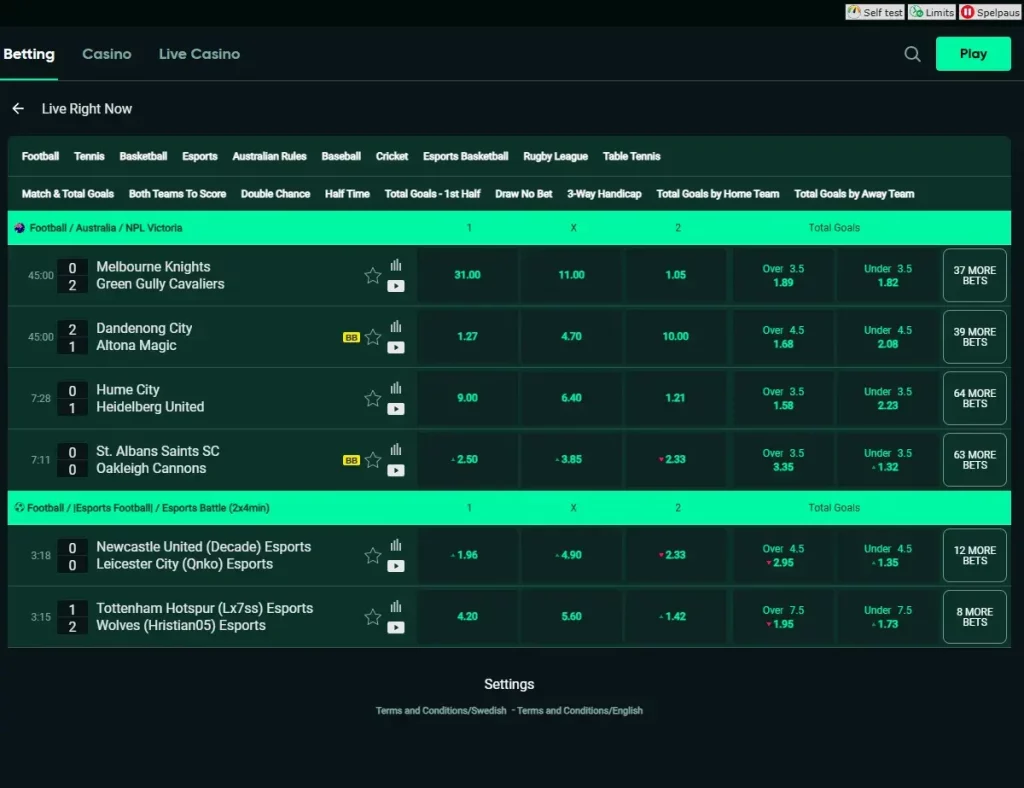Watch live stream of Tottenham Hotspur Esports match
Screen dimensions: 1024x788
(396, 627)
